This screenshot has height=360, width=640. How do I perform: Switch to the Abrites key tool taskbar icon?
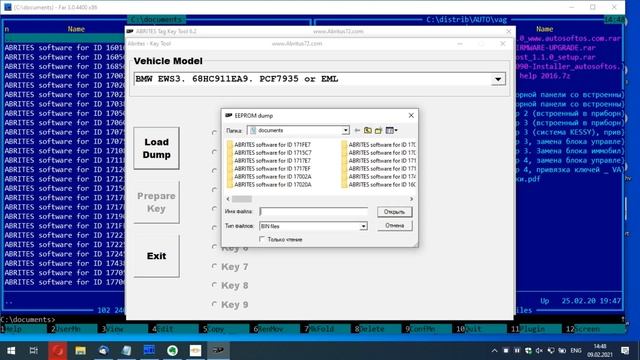tap(218, 351)
